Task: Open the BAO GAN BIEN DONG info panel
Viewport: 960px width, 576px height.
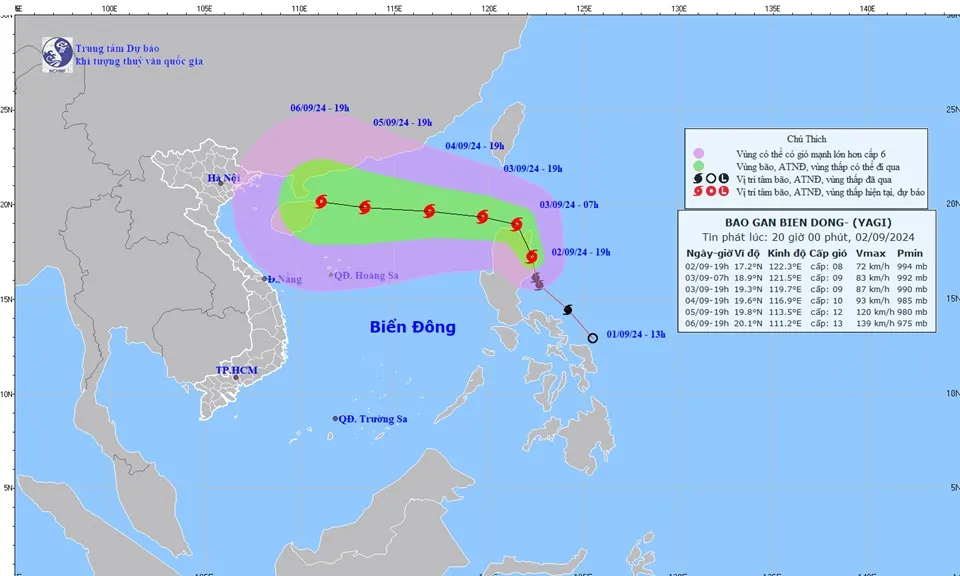Action: pyautogui.click(x=809, y=222)
